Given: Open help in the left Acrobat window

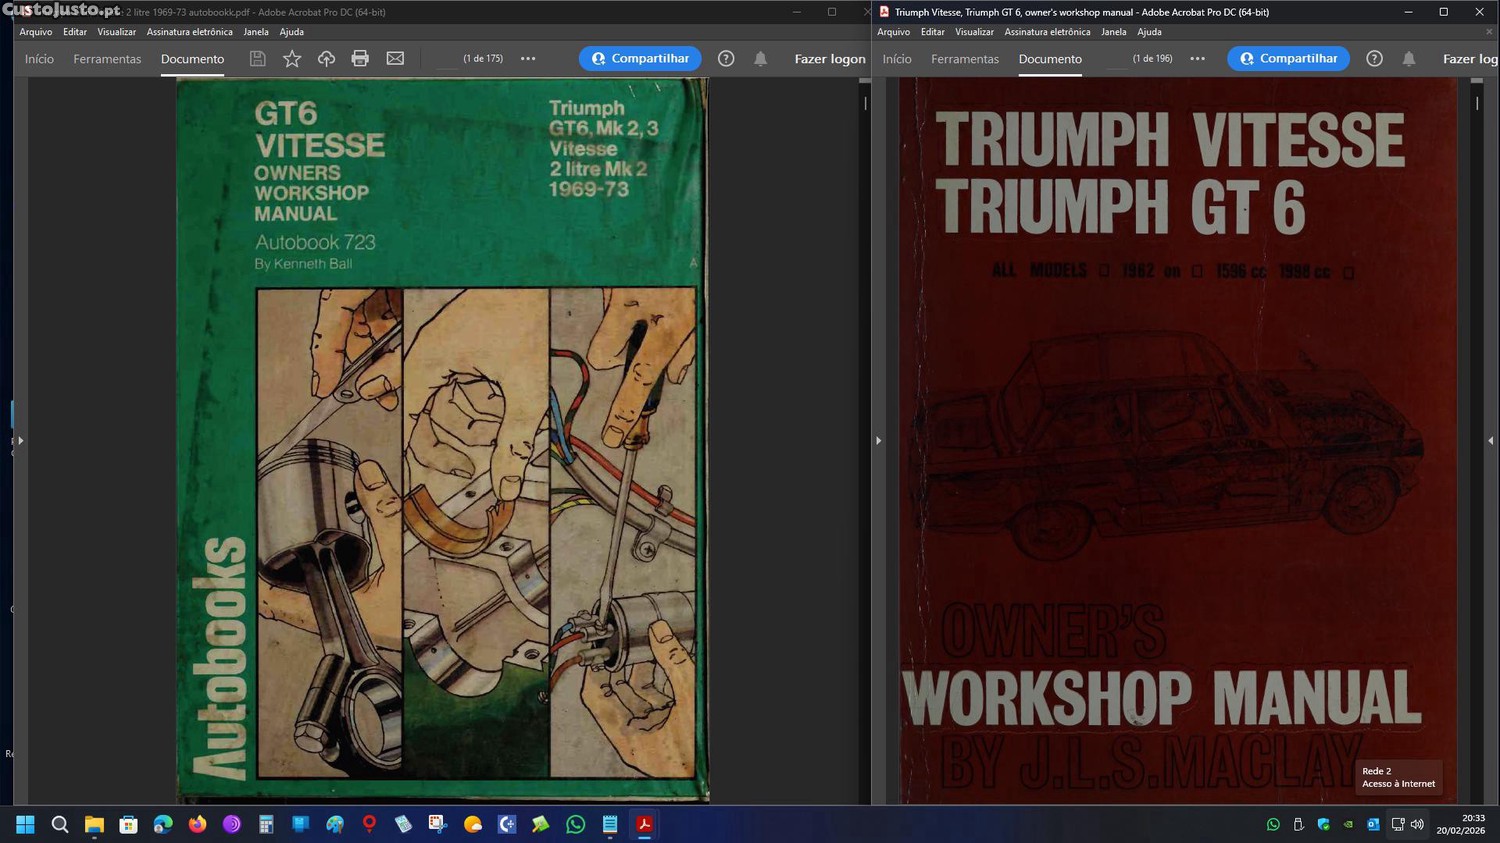Looking at the screenshot, I should [x=726, y=59].
